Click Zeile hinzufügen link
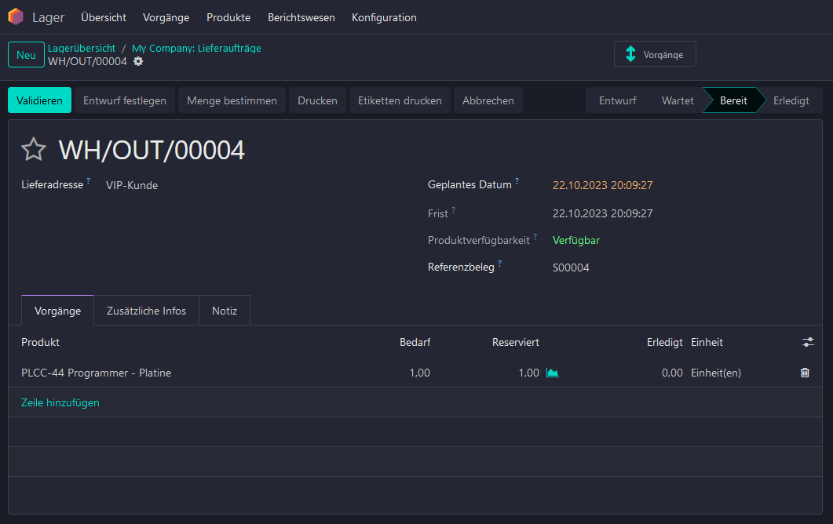 point(60,403)
